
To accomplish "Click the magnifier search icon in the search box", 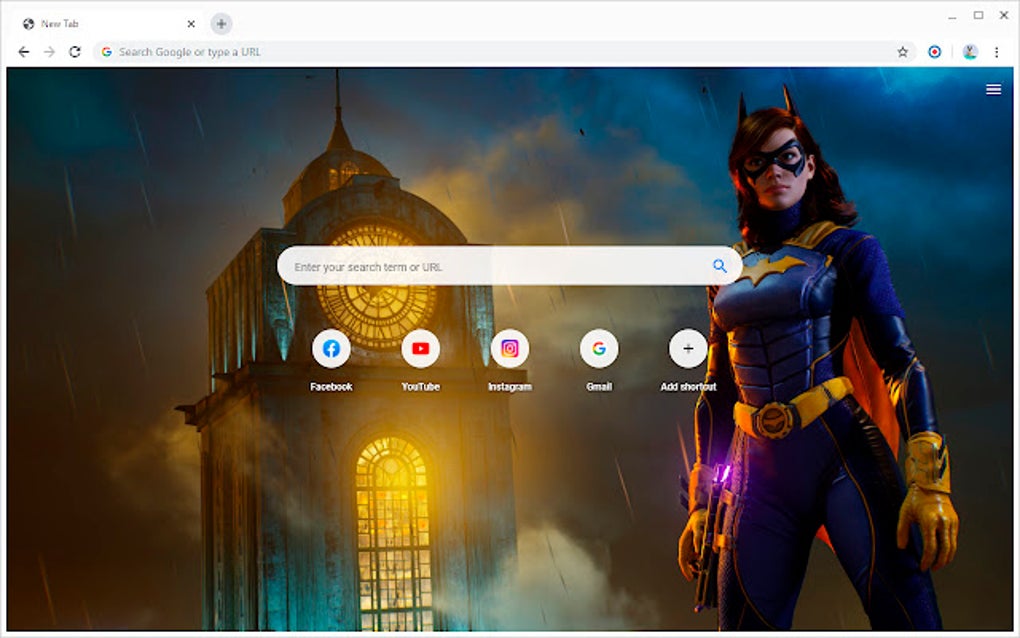I will [x=719, y=266].
